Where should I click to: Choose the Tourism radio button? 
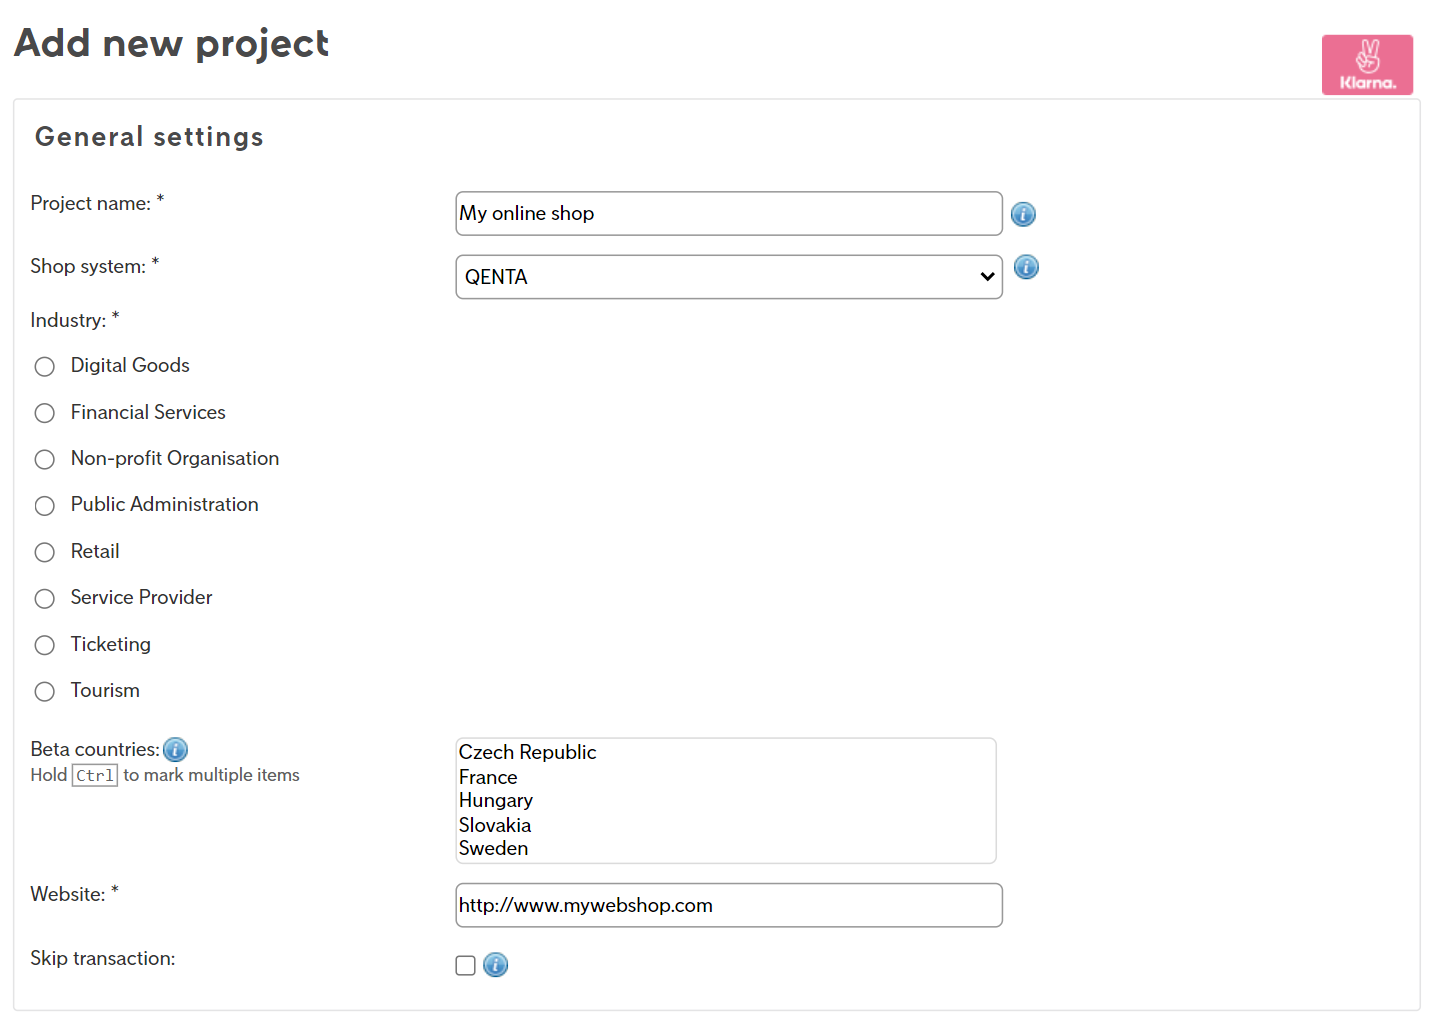(45, 691)
